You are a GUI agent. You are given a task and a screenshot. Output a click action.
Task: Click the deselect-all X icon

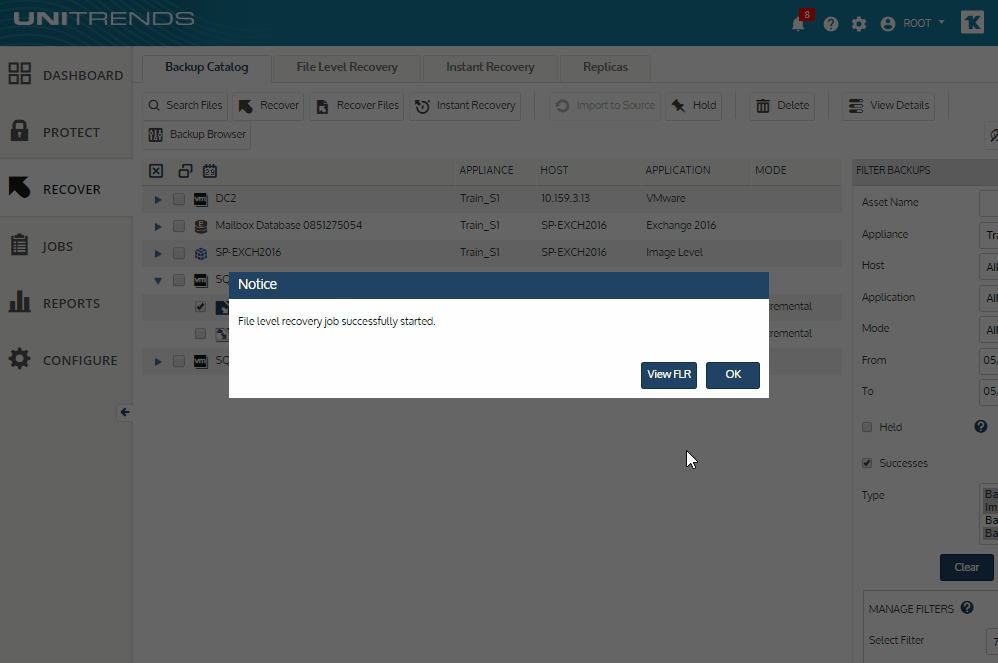click(x=156, y=171)
